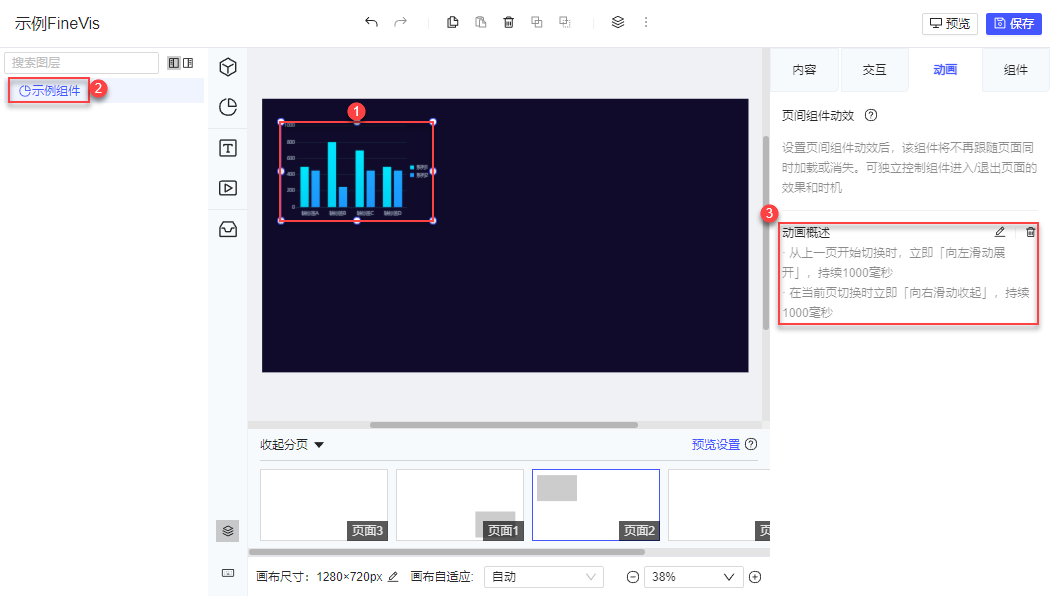Show help for 预览设置

751,444
